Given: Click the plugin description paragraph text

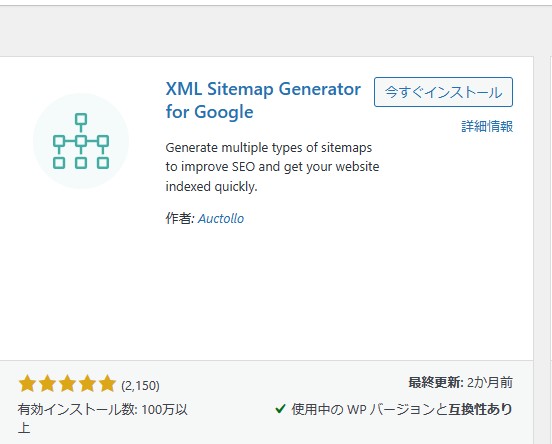Looking at the screenshot, I should (x=272, y=167).
